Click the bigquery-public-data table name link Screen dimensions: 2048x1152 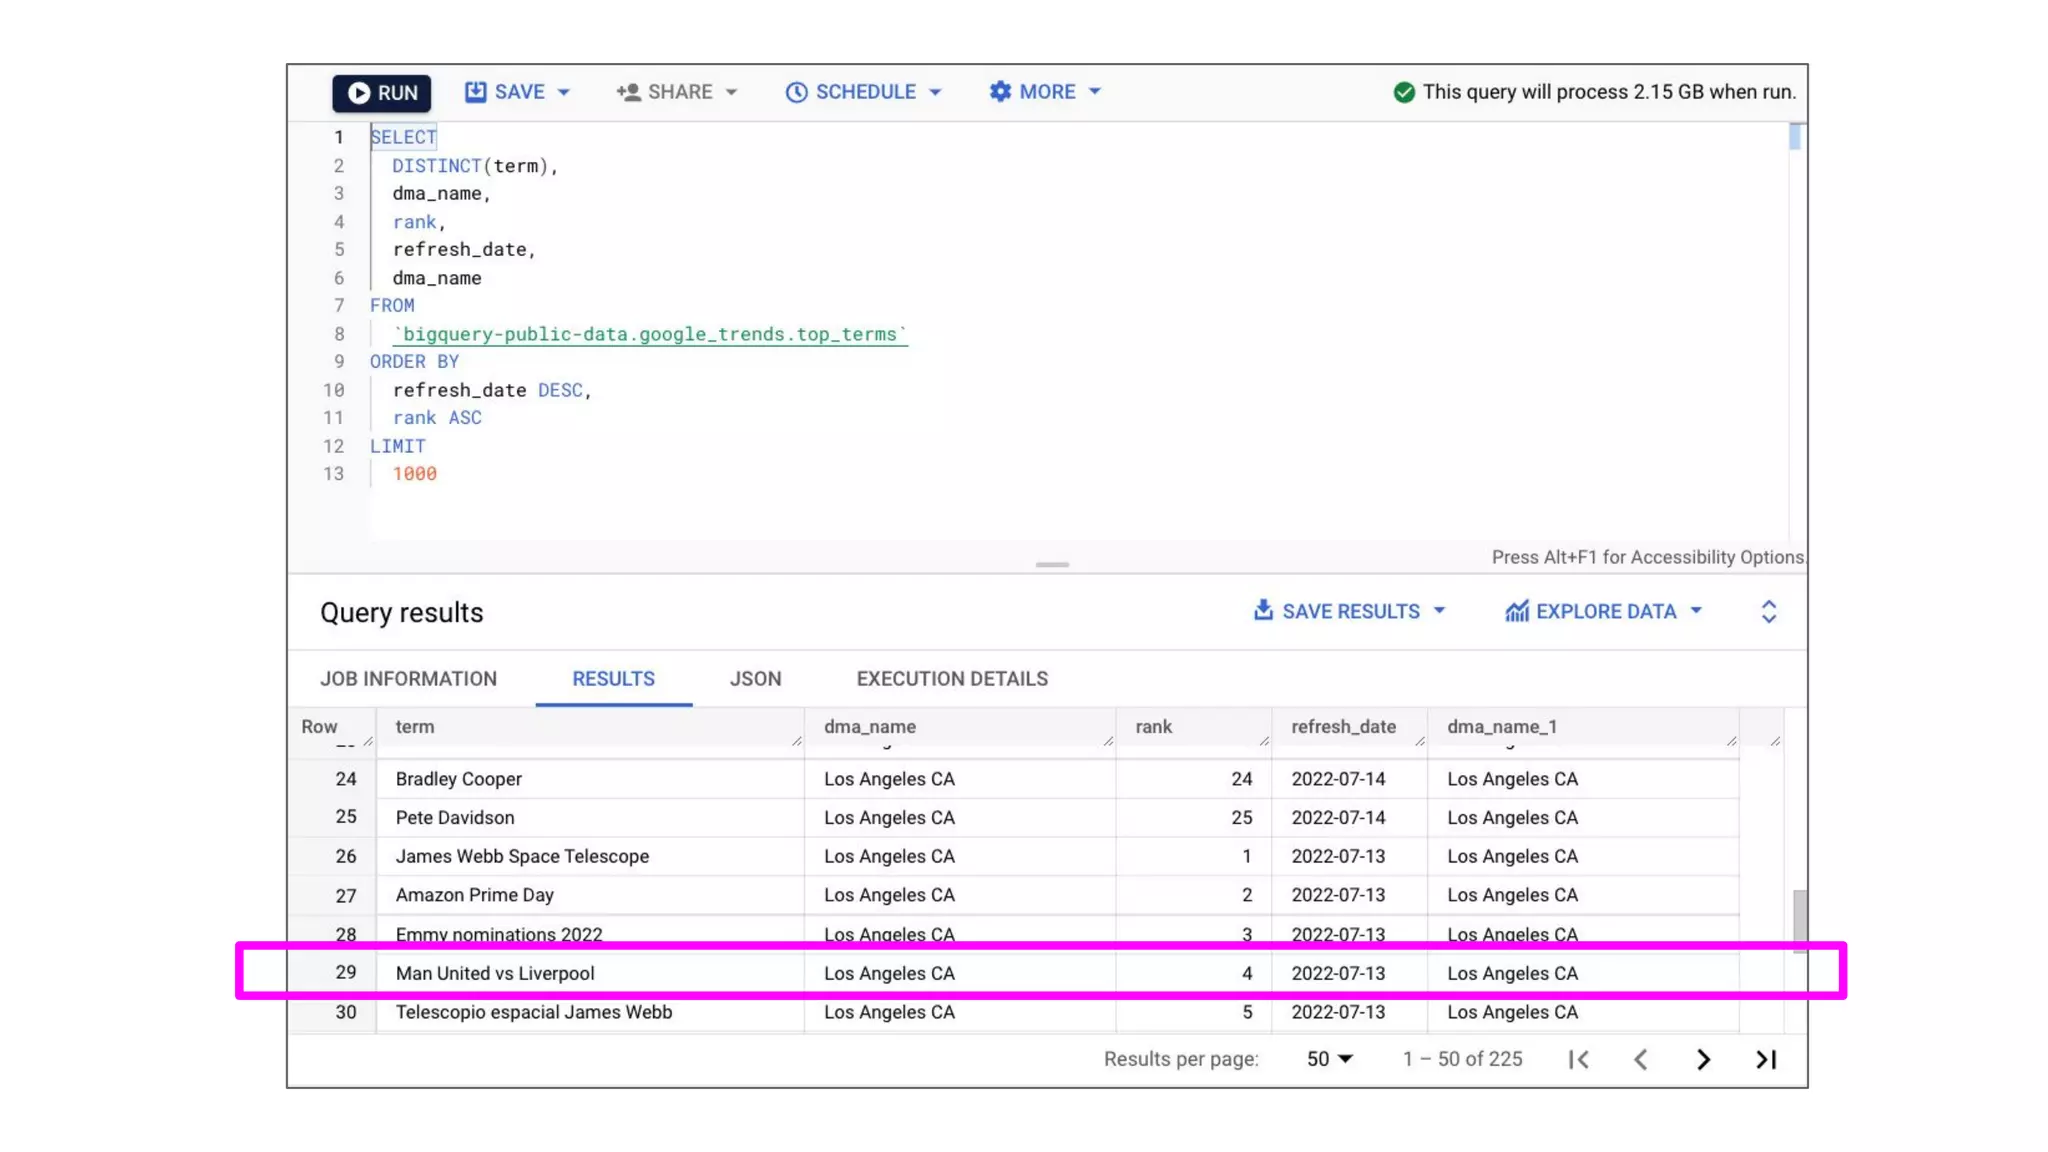tap(650, 335)
